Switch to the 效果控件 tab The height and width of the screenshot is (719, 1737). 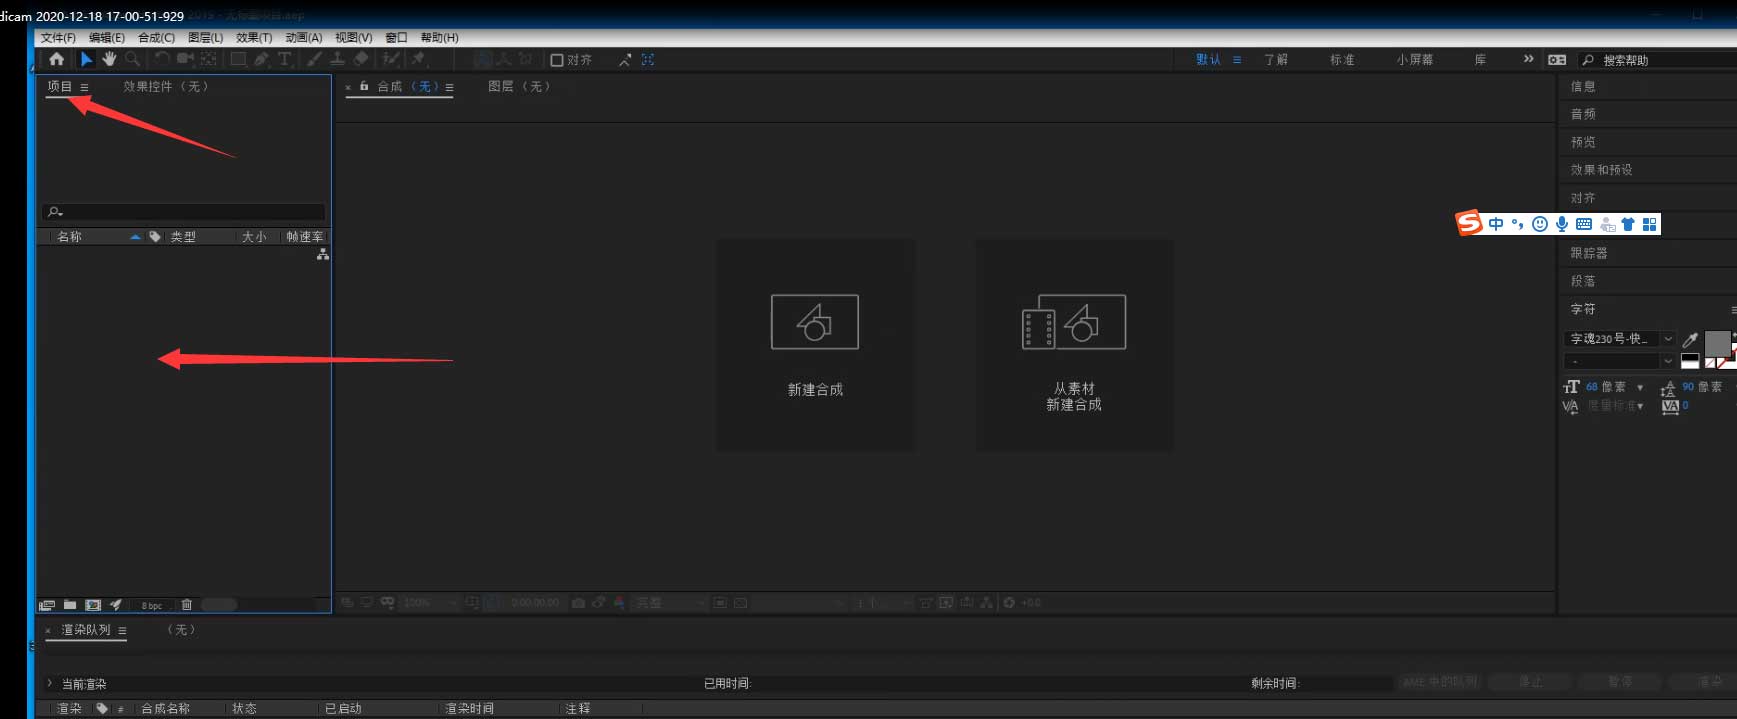[165, 87]
